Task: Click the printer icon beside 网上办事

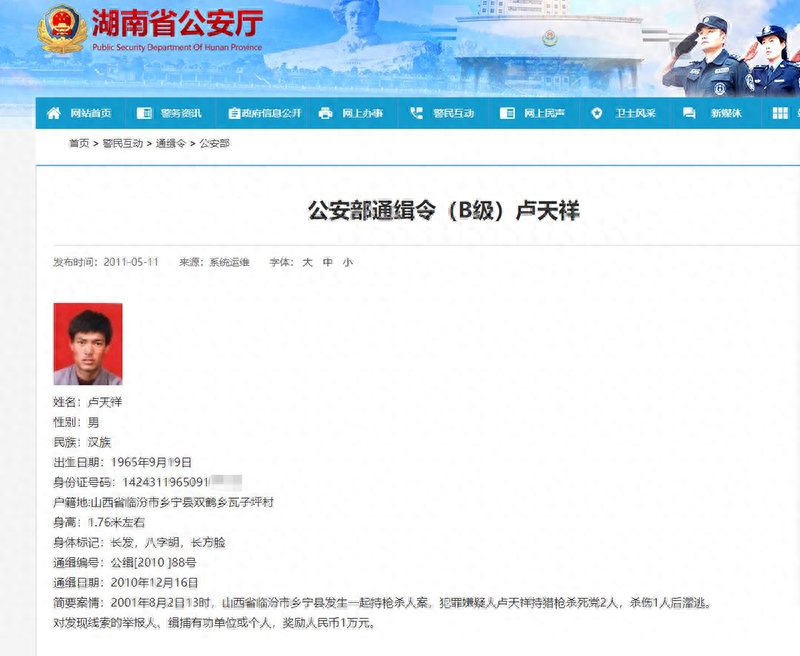Action: pos(325,113)
